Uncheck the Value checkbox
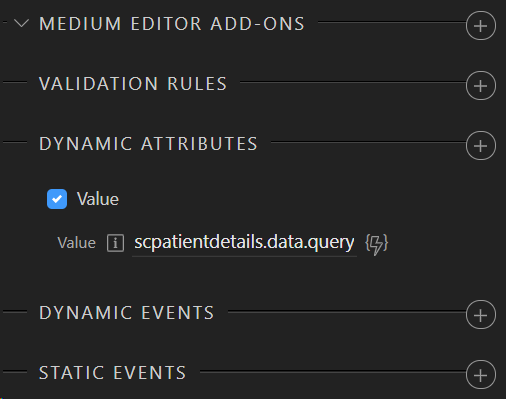The image size is (506, 399). pyautogui.click(x=57, y=199)
